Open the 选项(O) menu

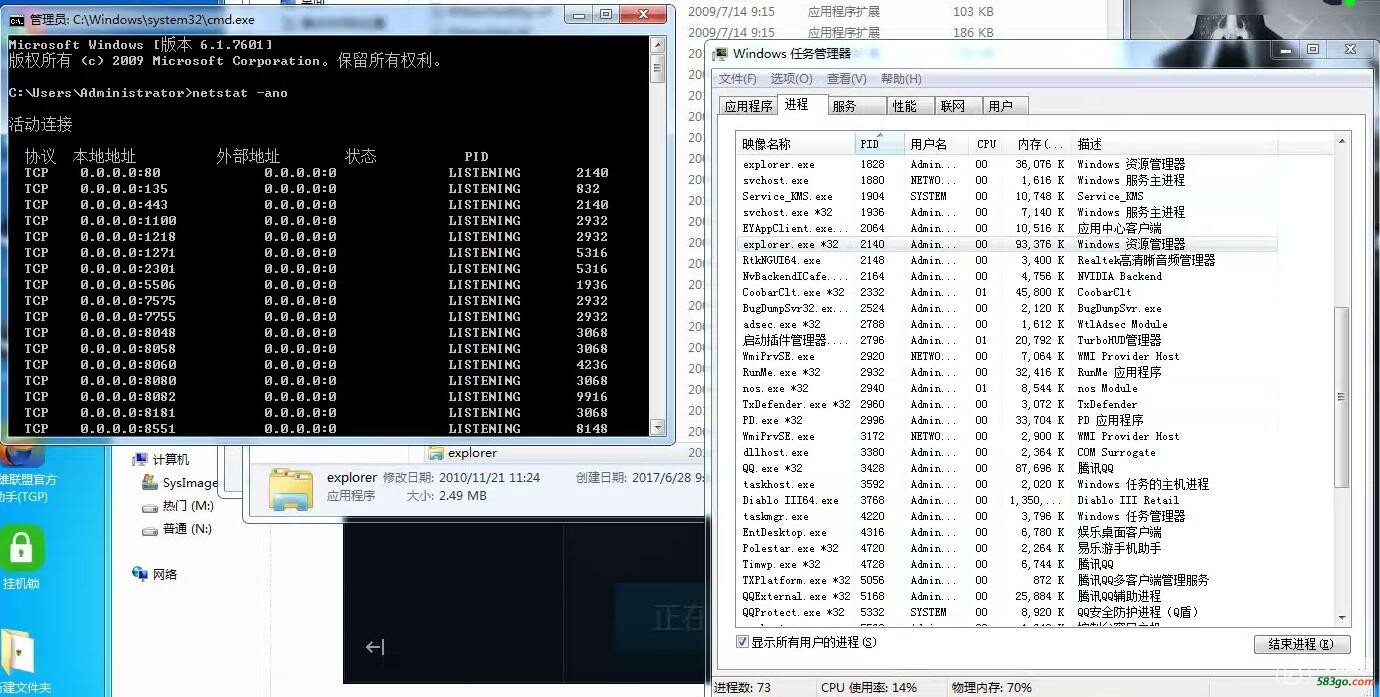pos(791,79)
